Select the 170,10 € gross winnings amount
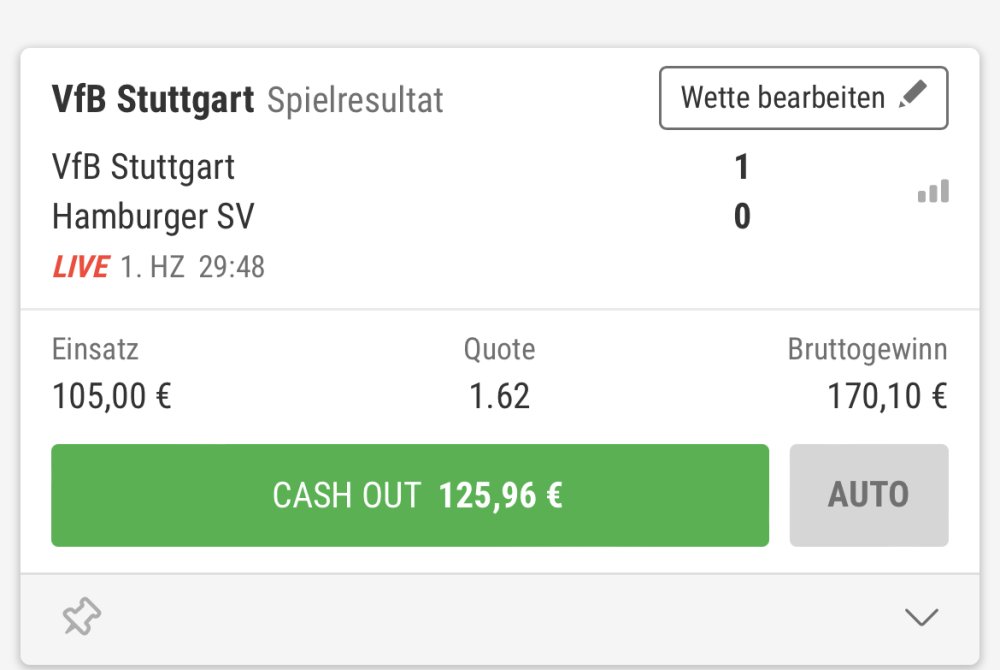The image size is (1000, 670). [x=886, y=397]
